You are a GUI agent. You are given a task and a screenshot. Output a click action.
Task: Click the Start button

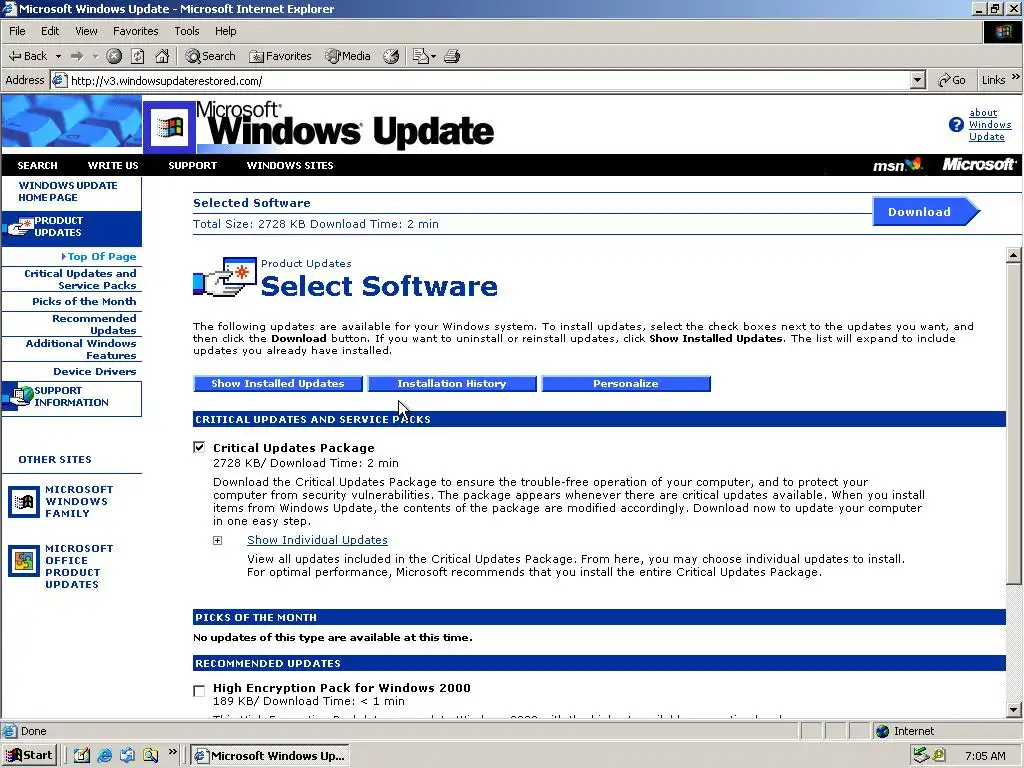tap(29, 756)
